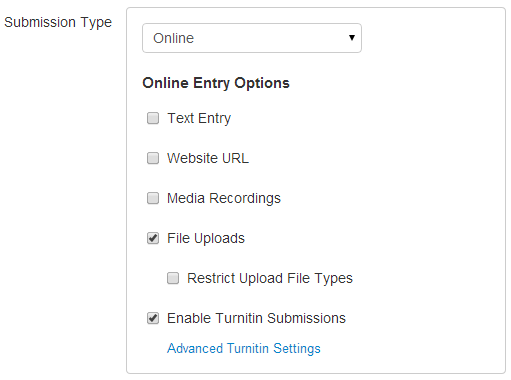Open Advanced Turnitin Settings link
The image size is (511, 380).
[244, 348]
